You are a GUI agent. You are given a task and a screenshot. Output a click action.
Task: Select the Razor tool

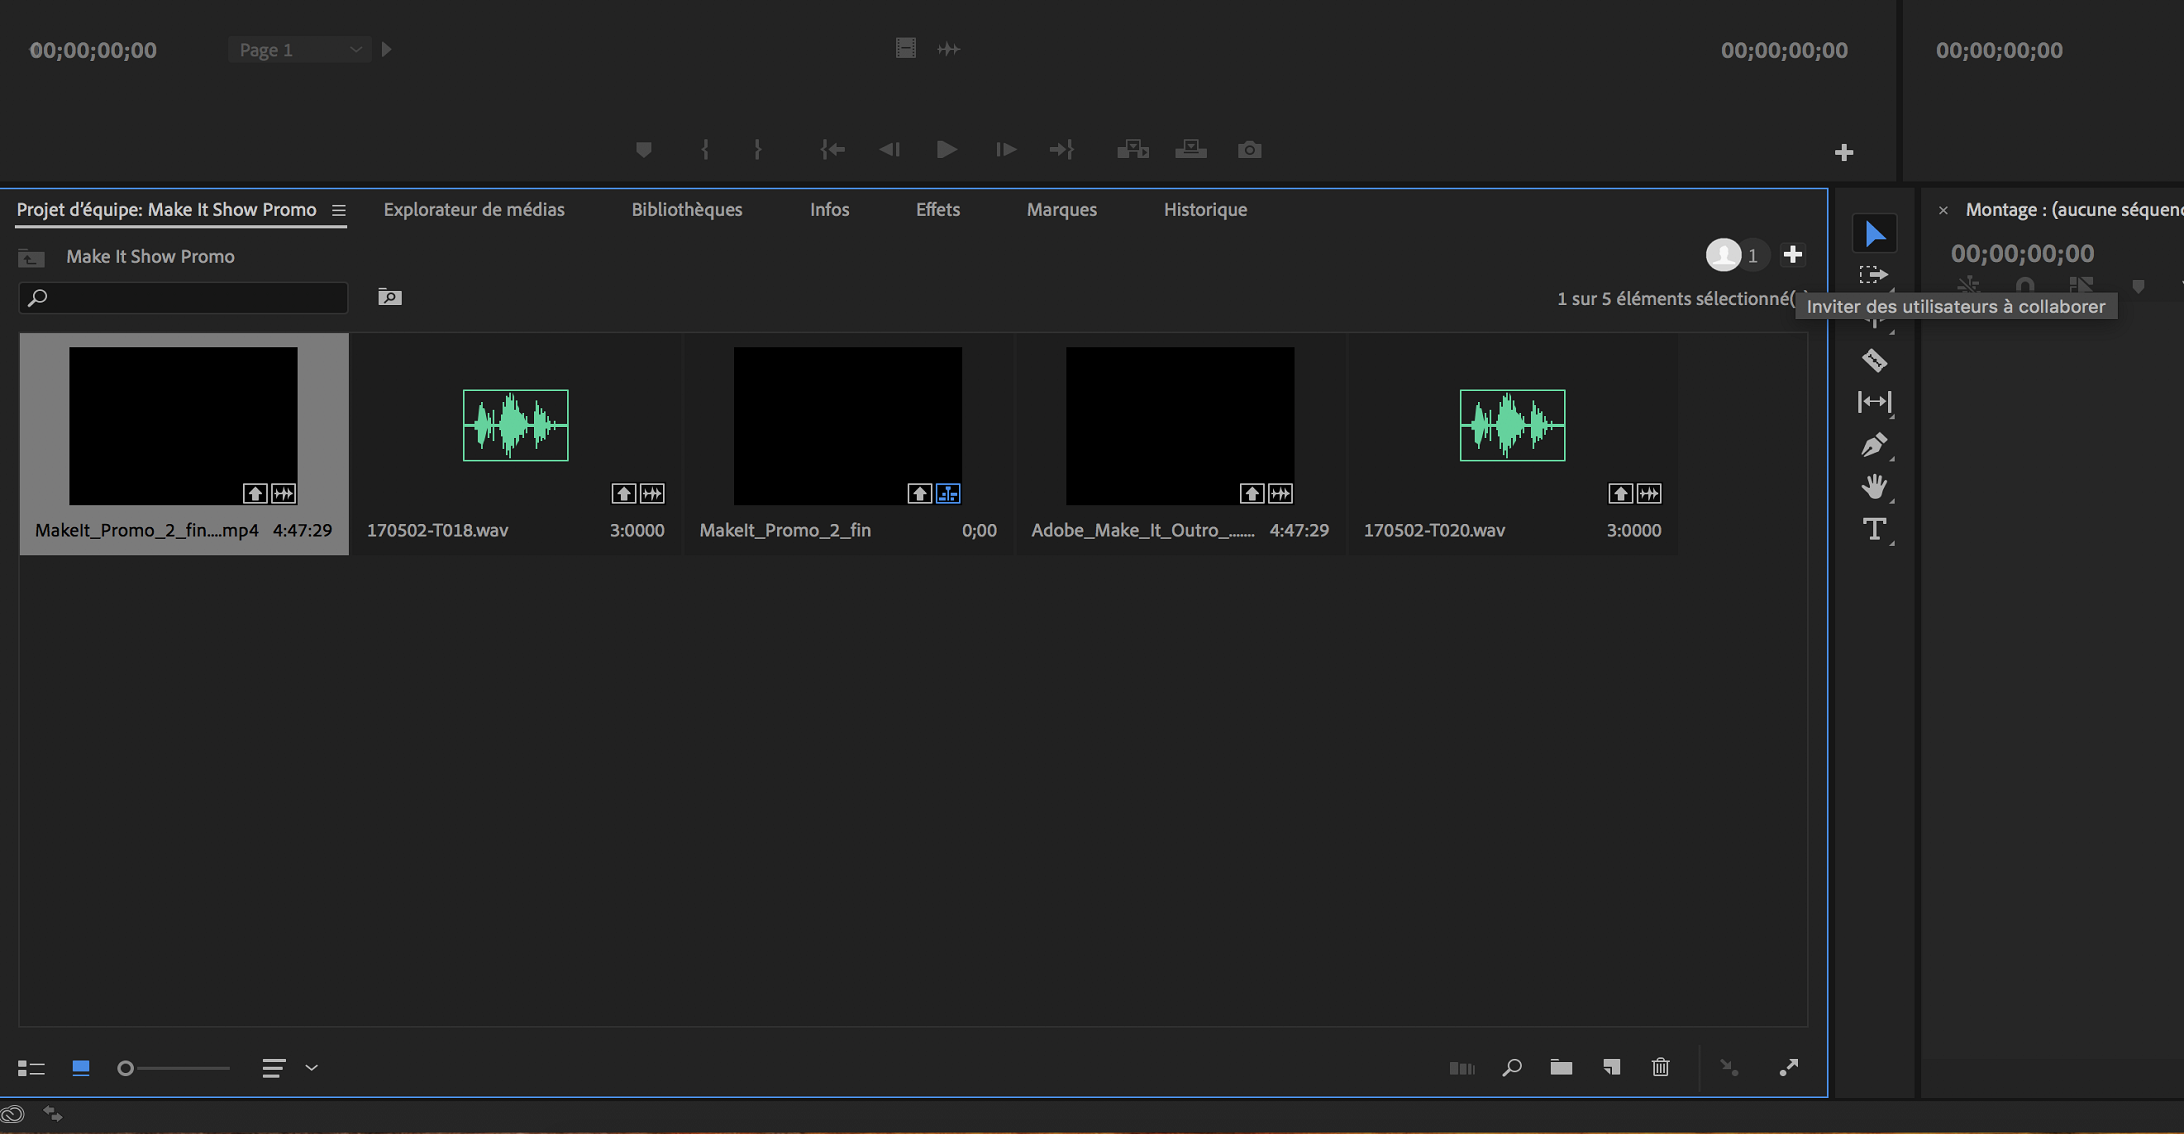coord(1874,360)
